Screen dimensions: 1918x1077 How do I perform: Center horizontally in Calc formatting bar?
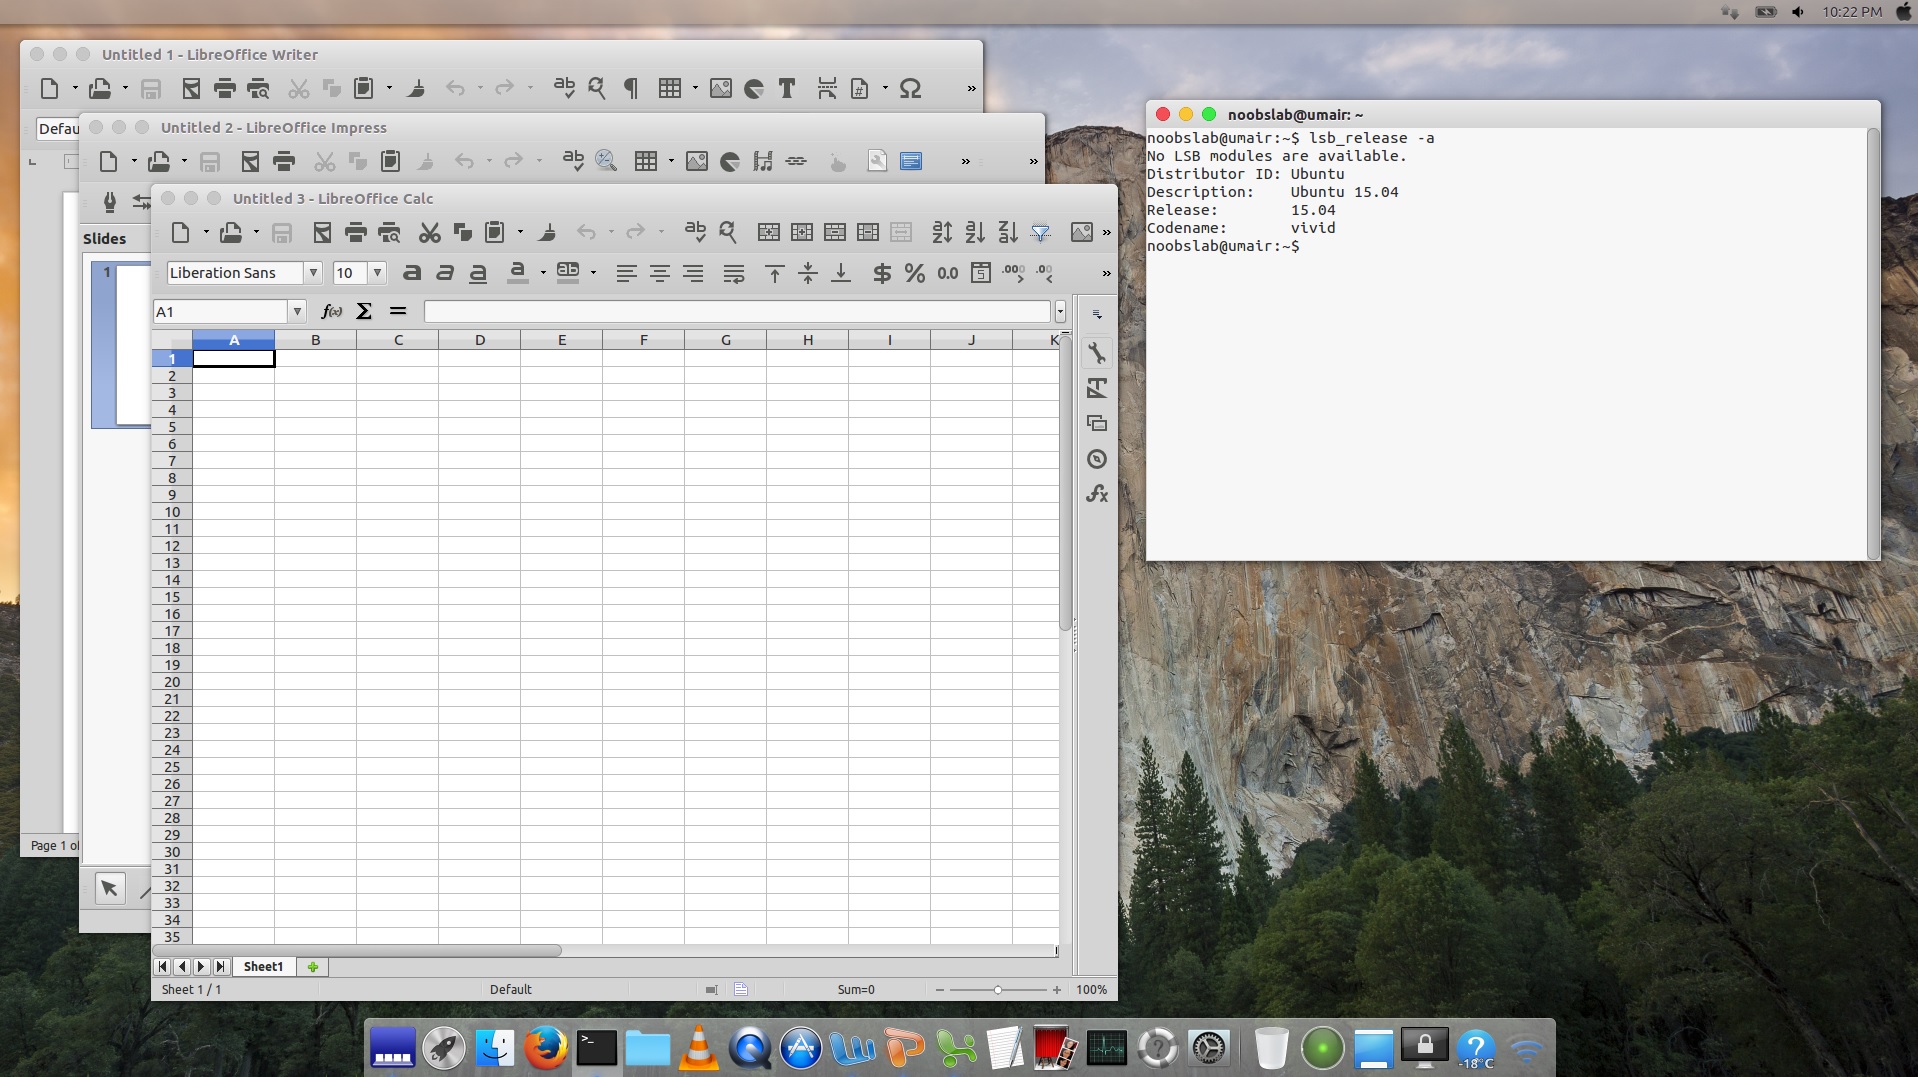tap(659, 274)
